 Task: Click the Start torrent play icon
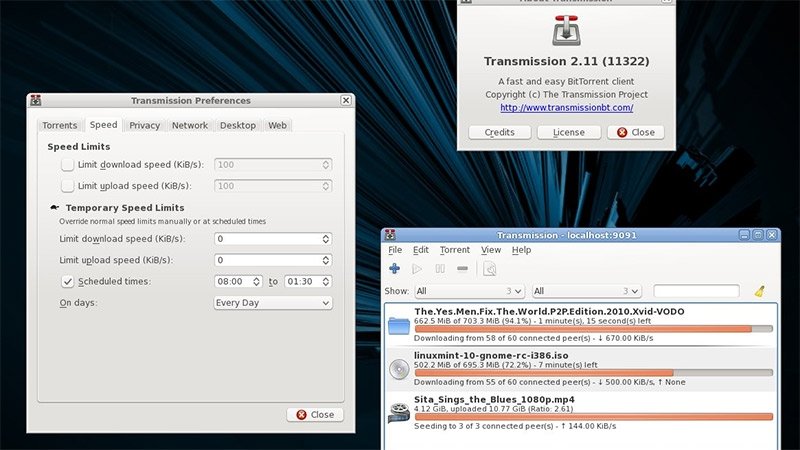(x=417, y=268)
